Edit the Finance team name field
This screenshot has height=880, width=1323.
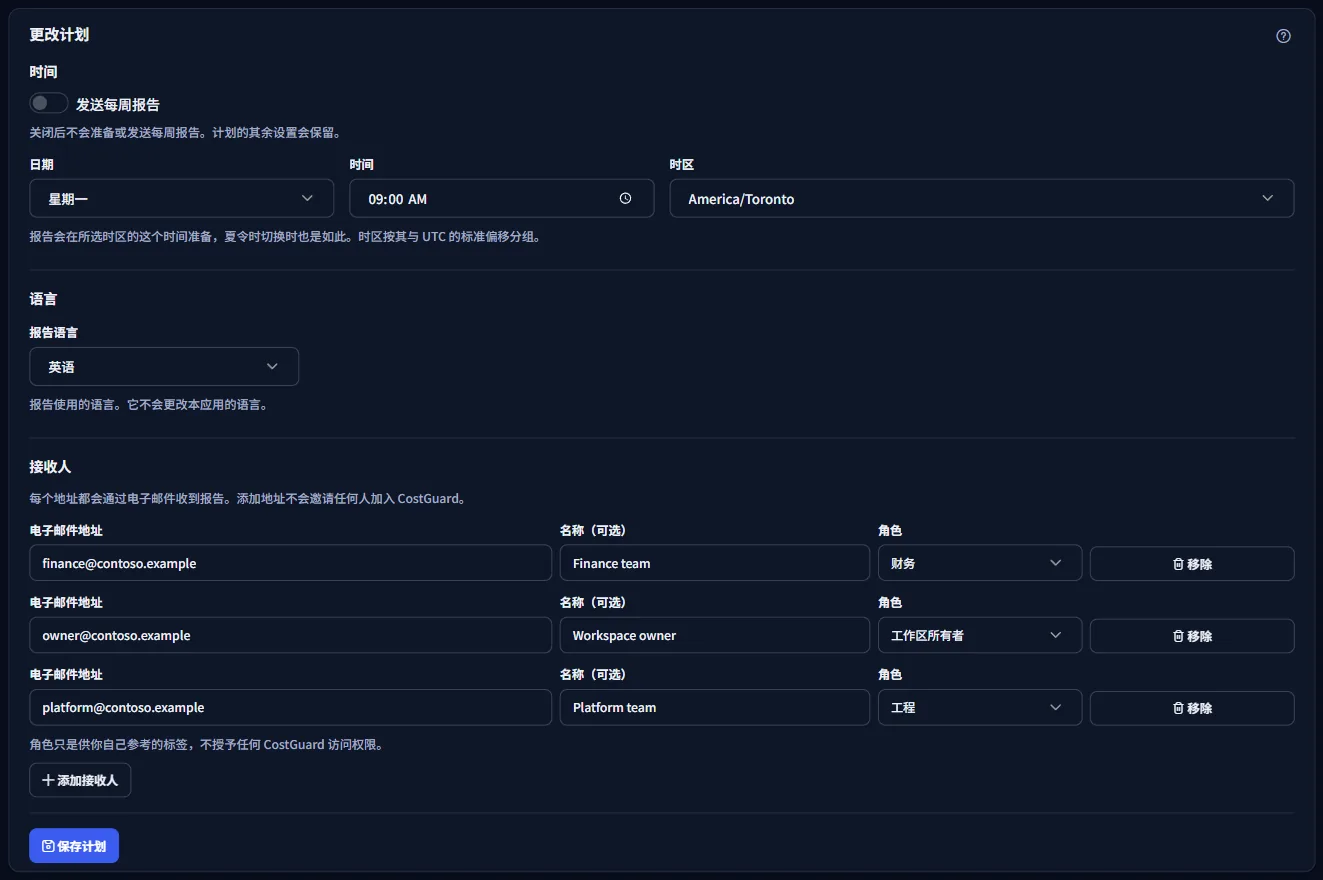(714, 563)
